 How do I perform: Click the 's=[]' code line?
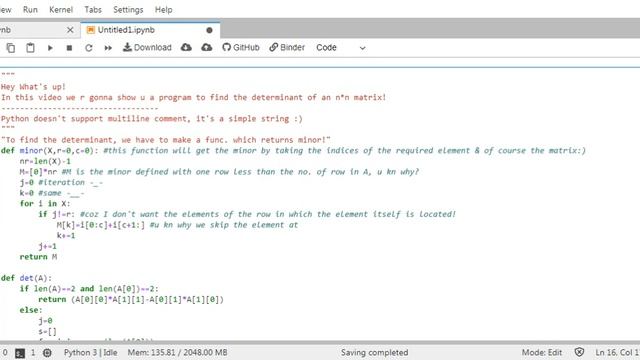pyautogui.click(x=47, y=331)
